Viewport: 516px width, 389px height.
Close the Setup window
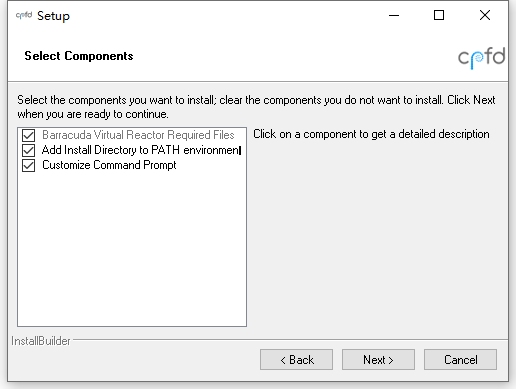tap(485, 15)
